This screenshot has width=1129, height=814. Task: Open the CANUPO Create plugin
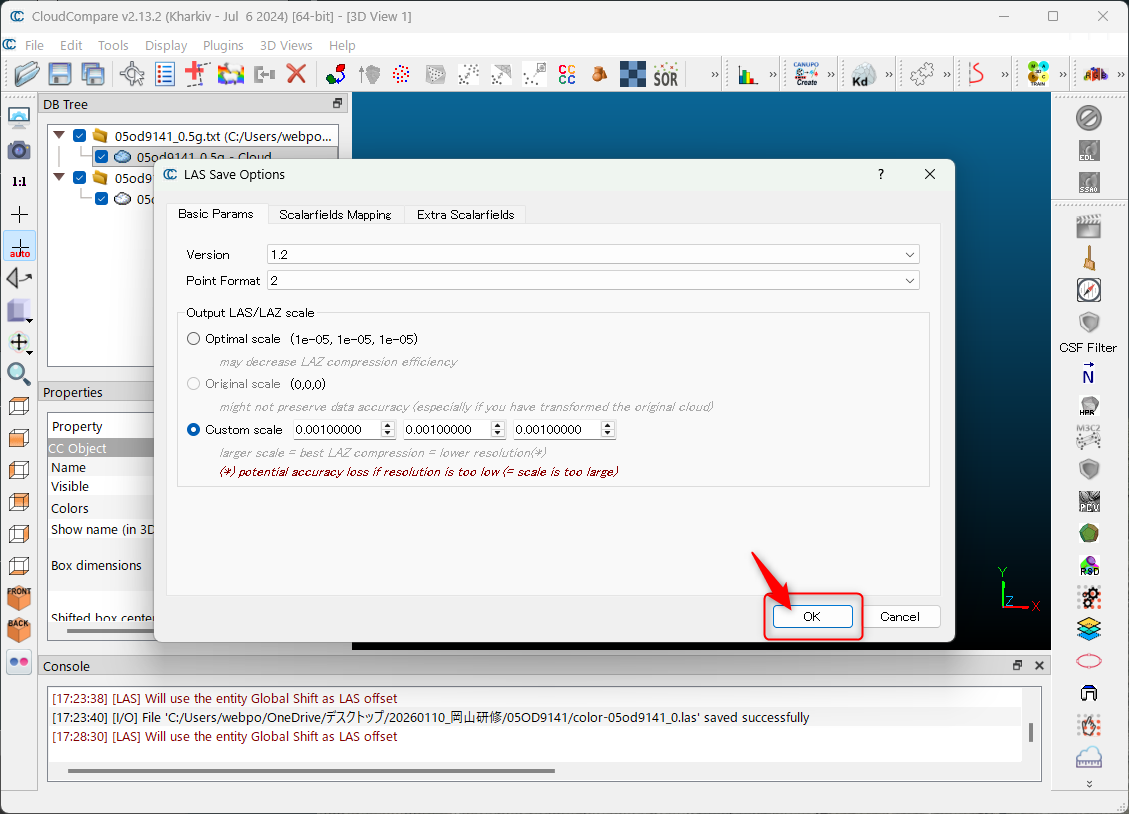click(x=805, y=74)
